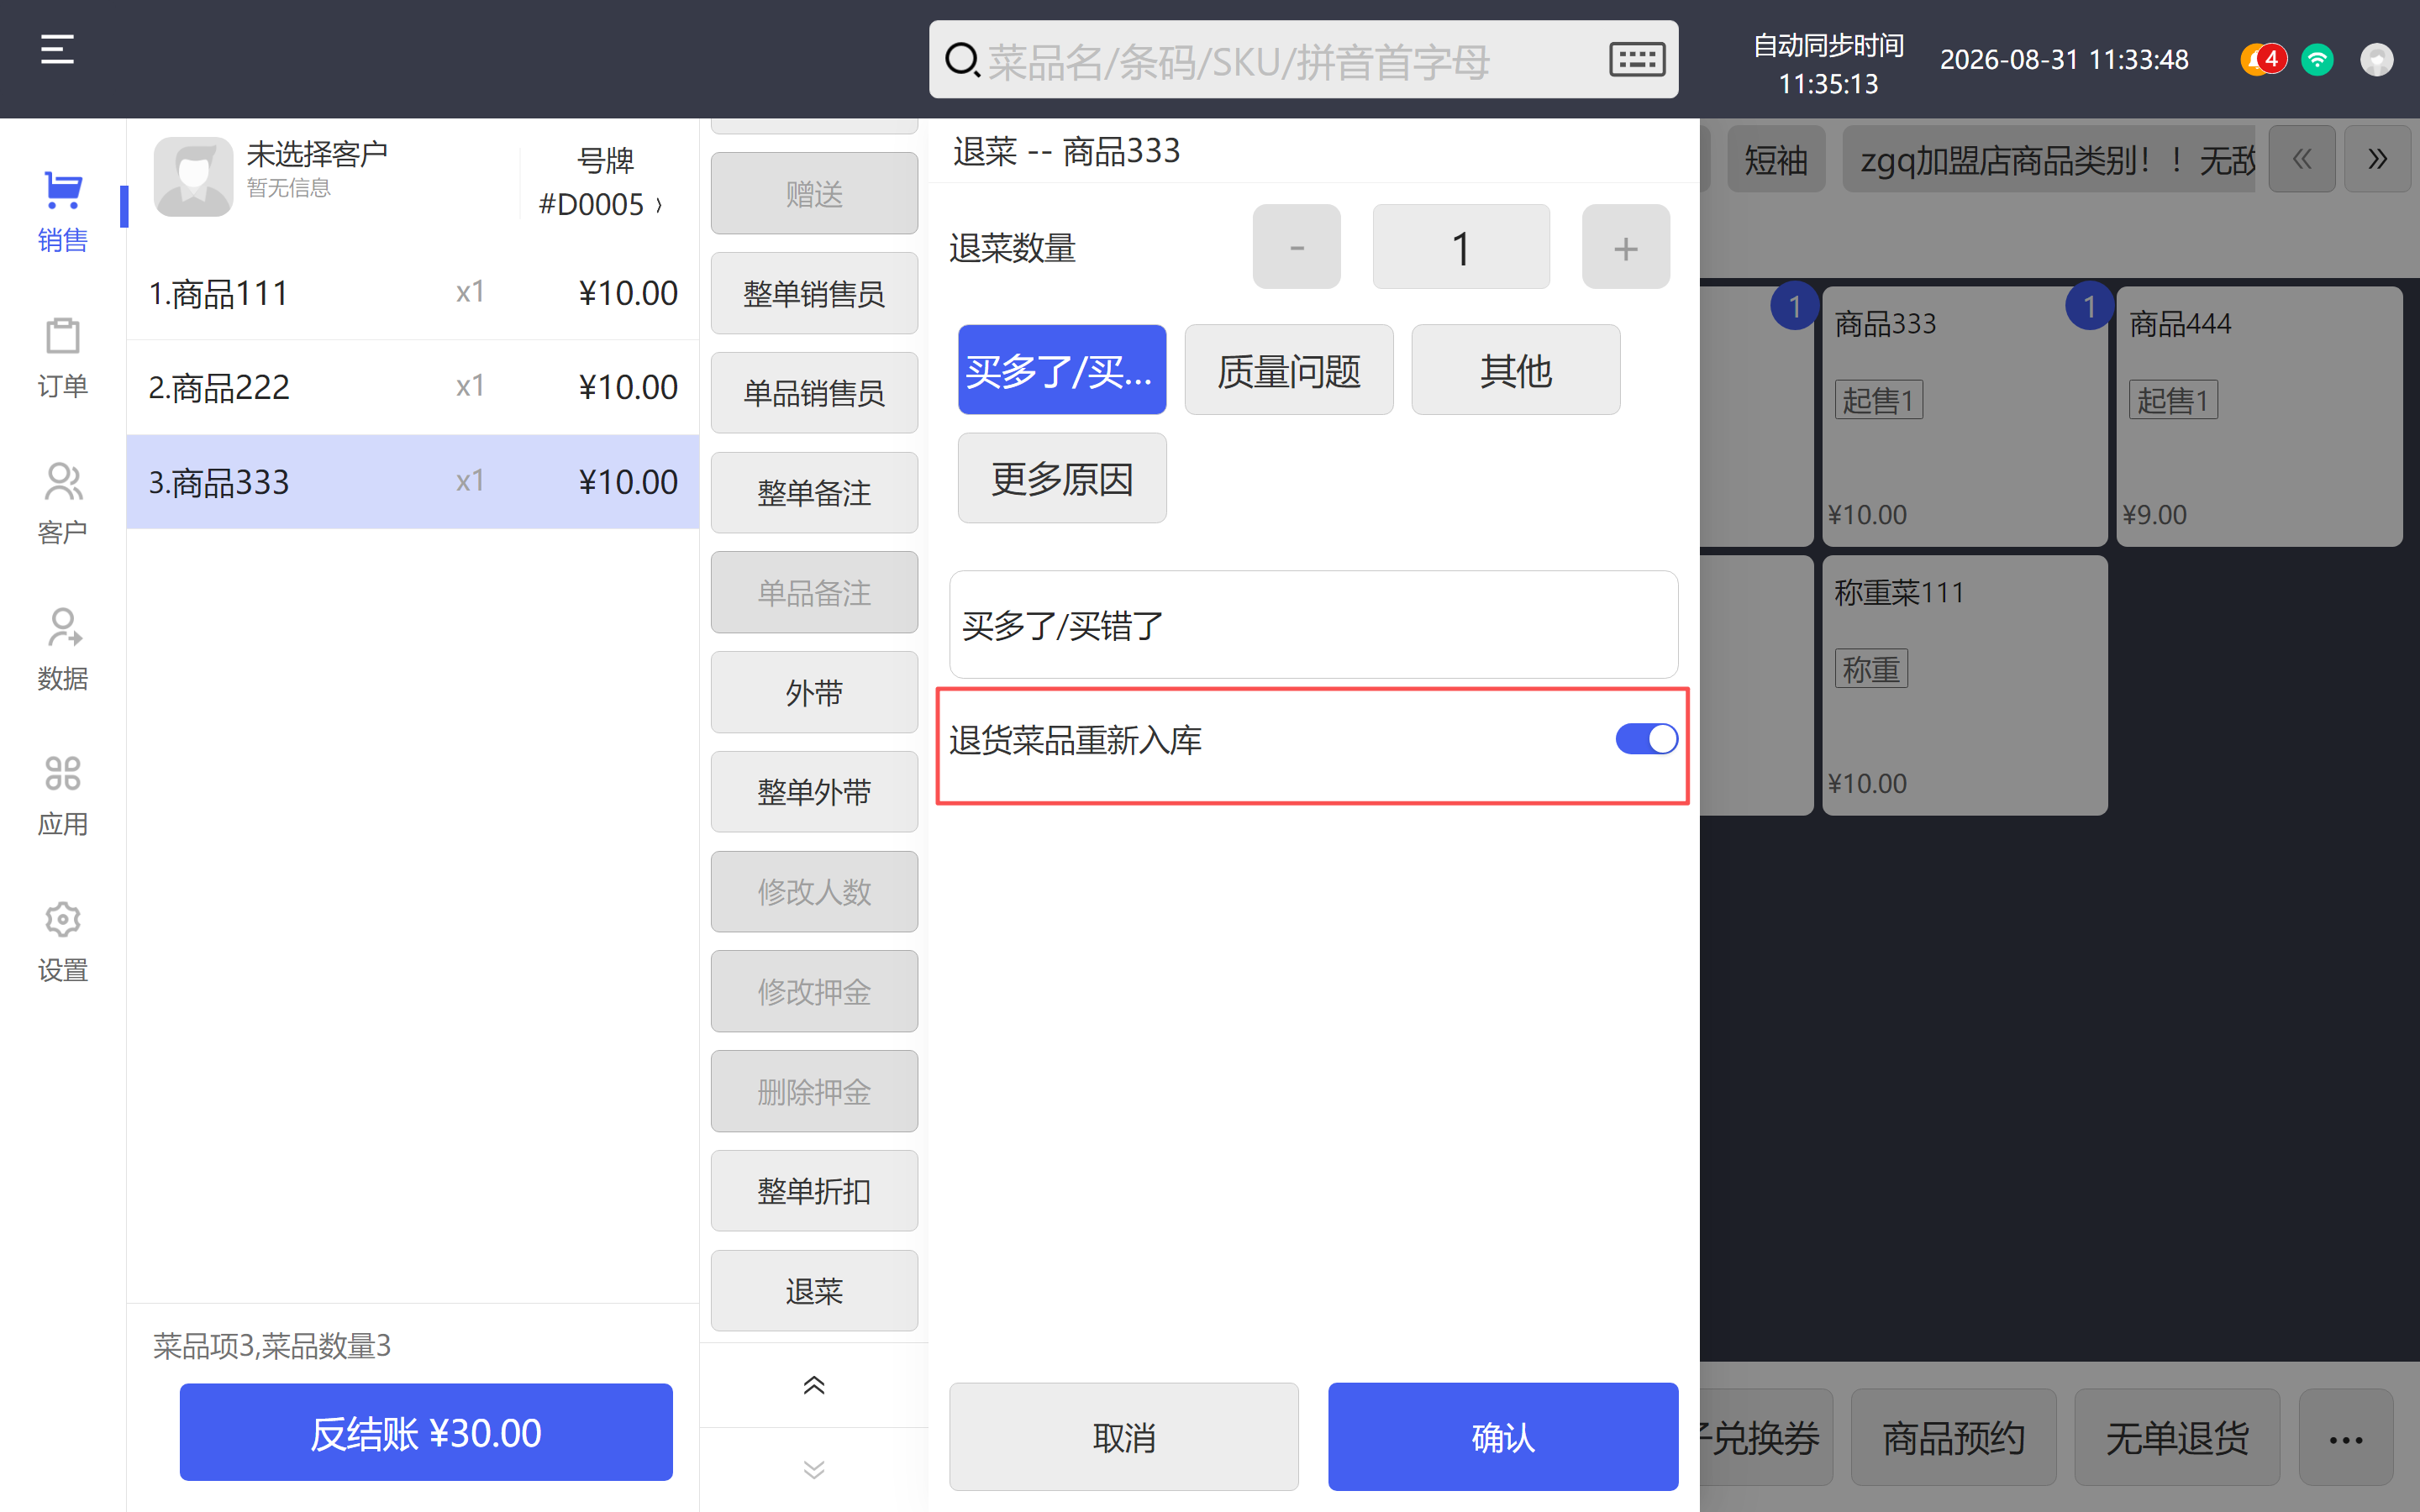Open the hamburger menu icon
The height and width of the screenshot is (1512, 2420).
[57, 49]
